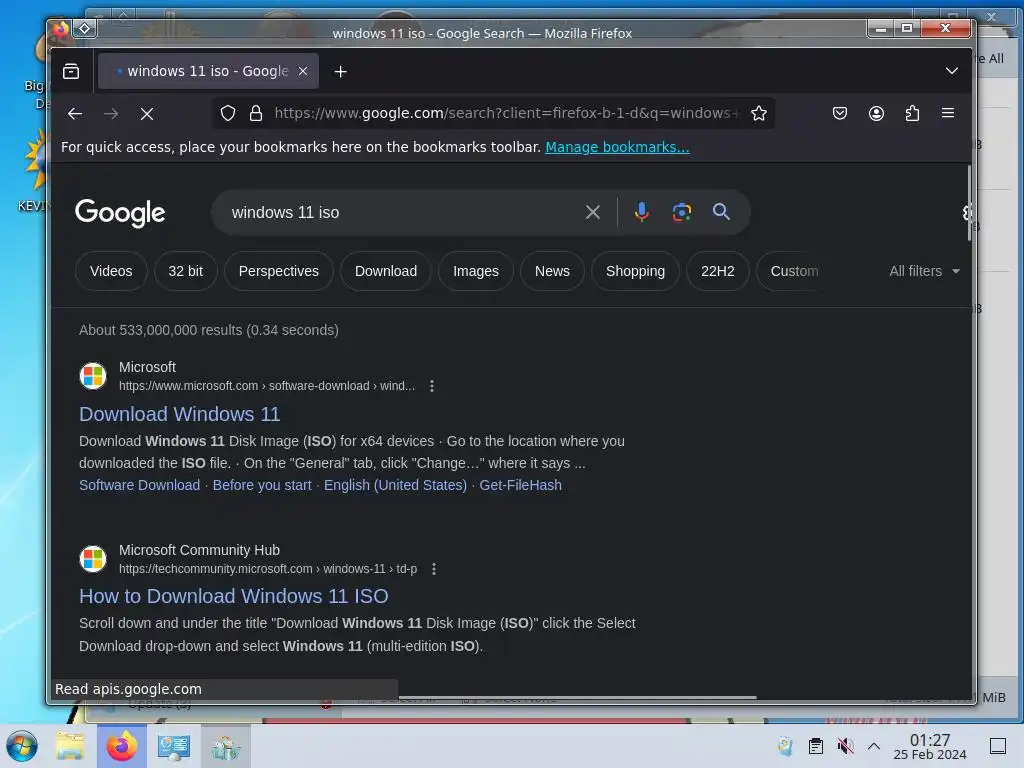The image size is (1024, 768).
Task: Open the Get-FileHash sitelink
Action: [520, 485]
